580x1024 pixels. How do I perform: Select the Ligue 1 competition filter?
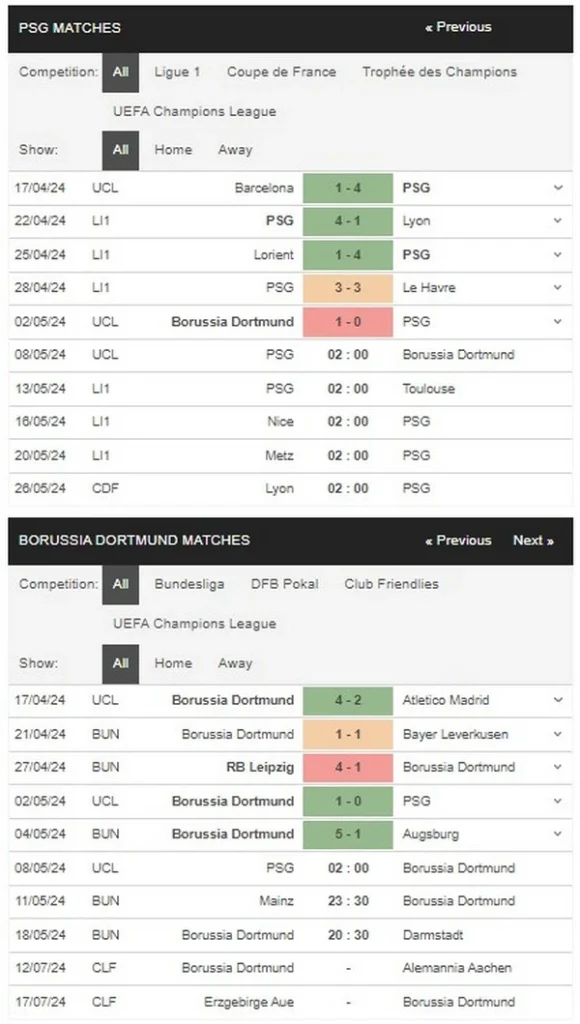point(177,72)
